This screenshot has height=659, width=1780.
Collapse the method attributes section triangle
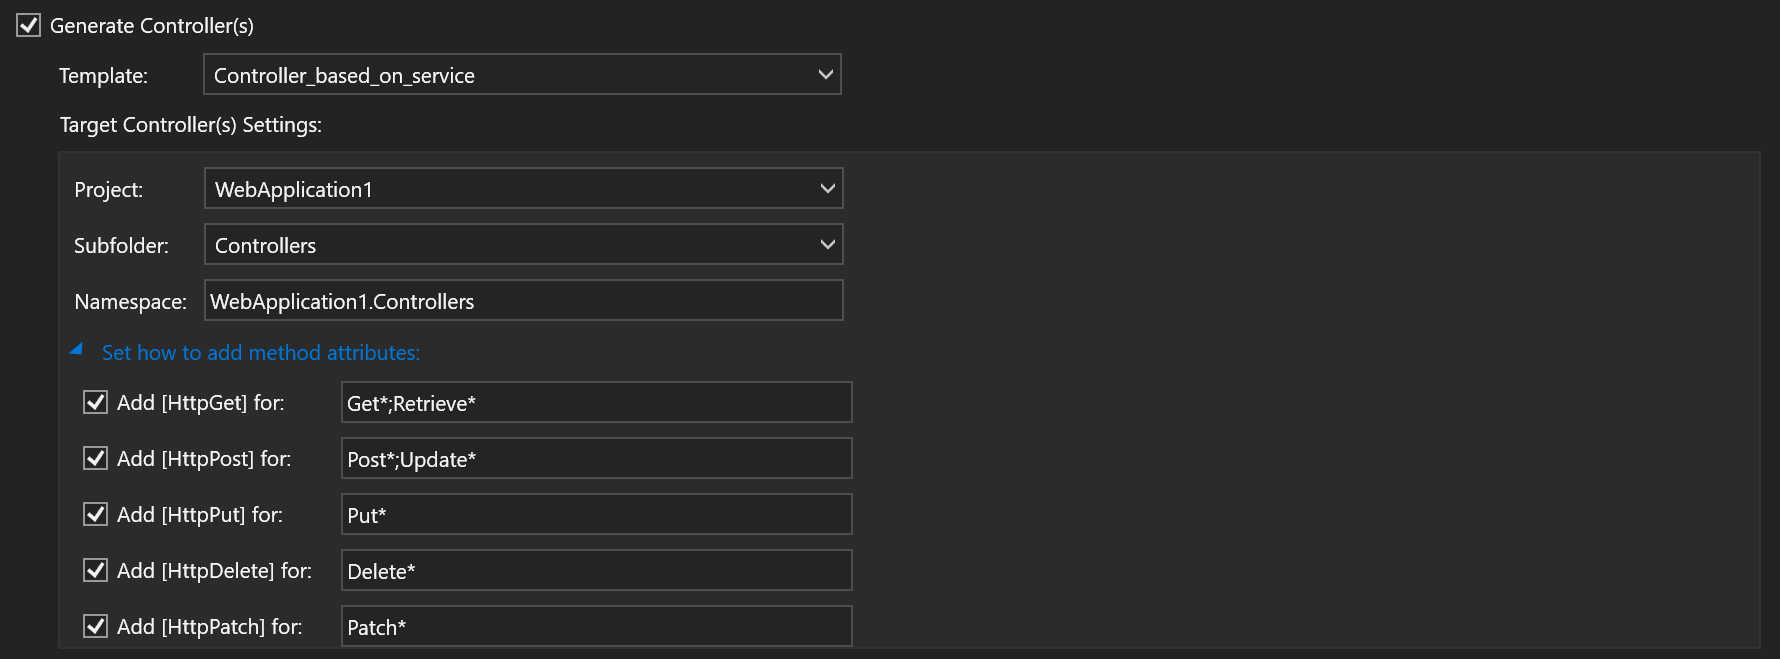tap(76, 350)
